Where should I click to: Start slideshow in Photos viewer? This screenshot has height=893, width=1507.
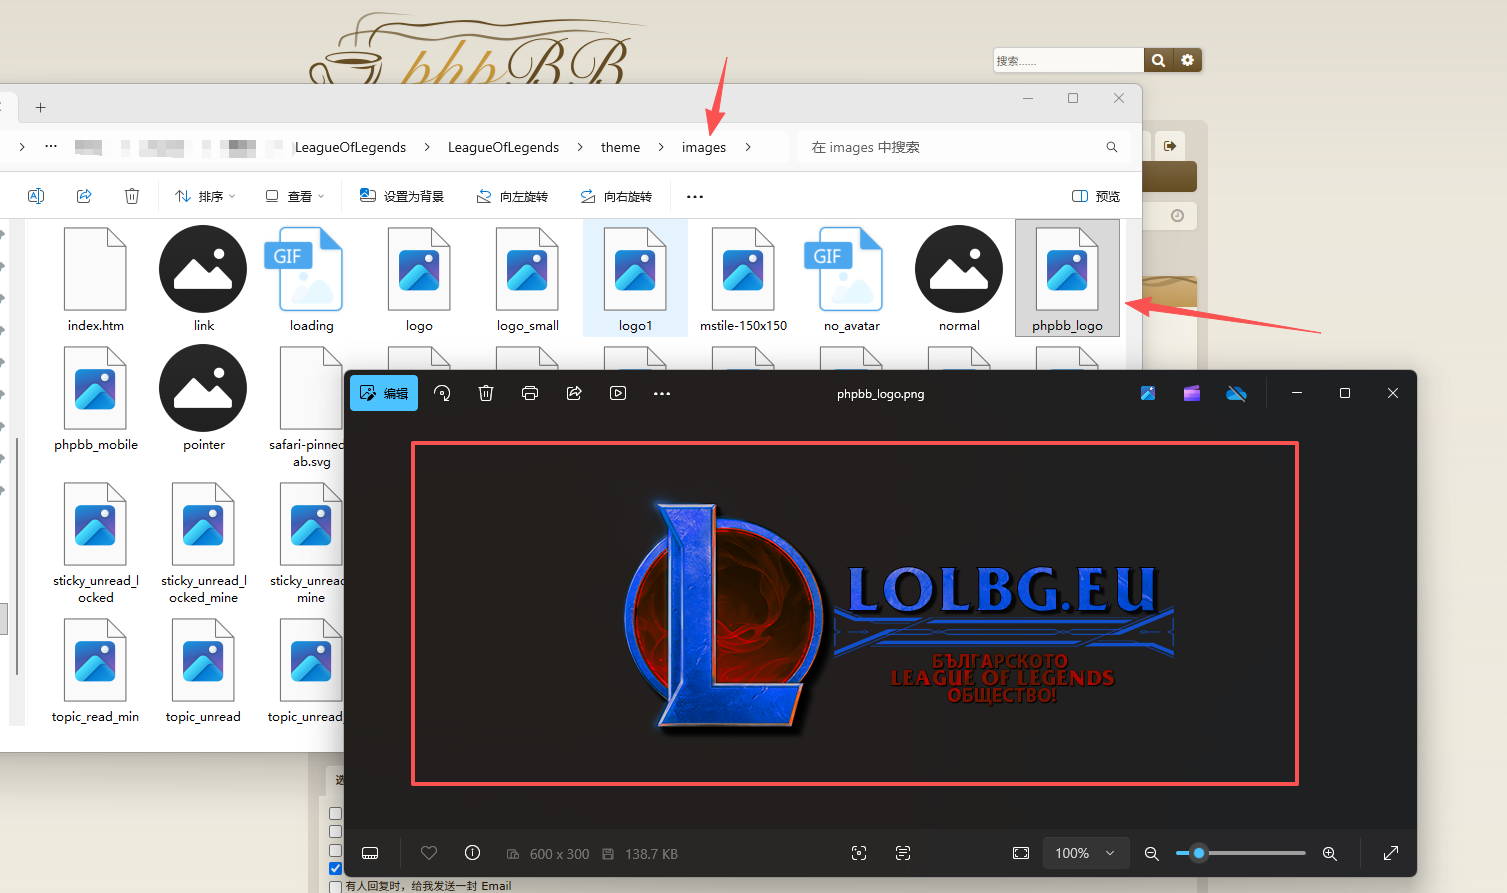point(618,394)
